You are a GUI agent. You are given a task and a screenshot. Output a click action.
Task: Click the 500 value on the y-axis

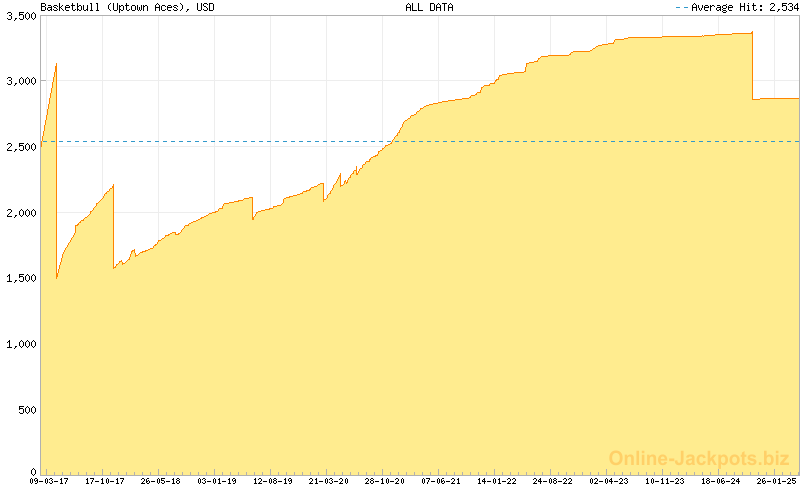coord(25,409)
